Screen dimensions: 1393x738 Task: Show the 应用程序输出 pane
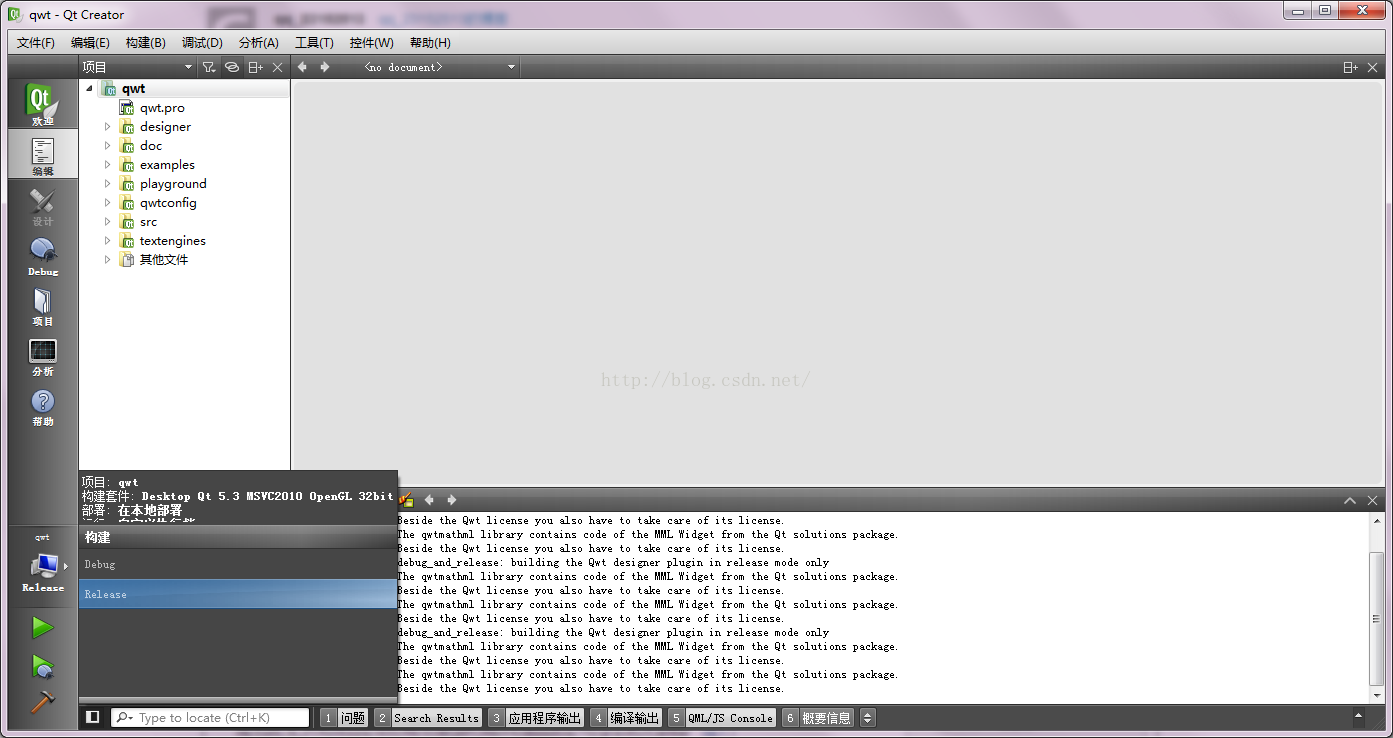536,718
